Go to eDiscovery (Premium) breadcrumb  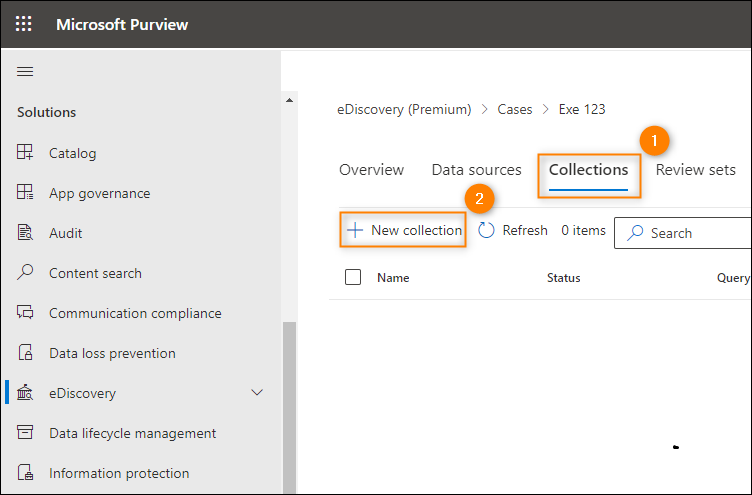click(404, 109)
